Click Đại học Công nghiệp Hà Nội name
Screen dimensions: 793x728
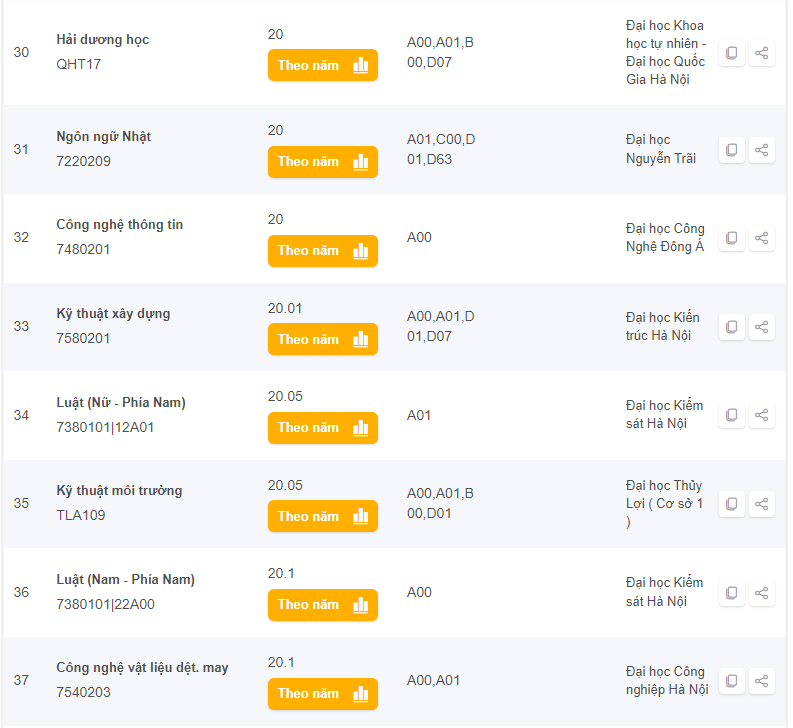tap(666, 680)
